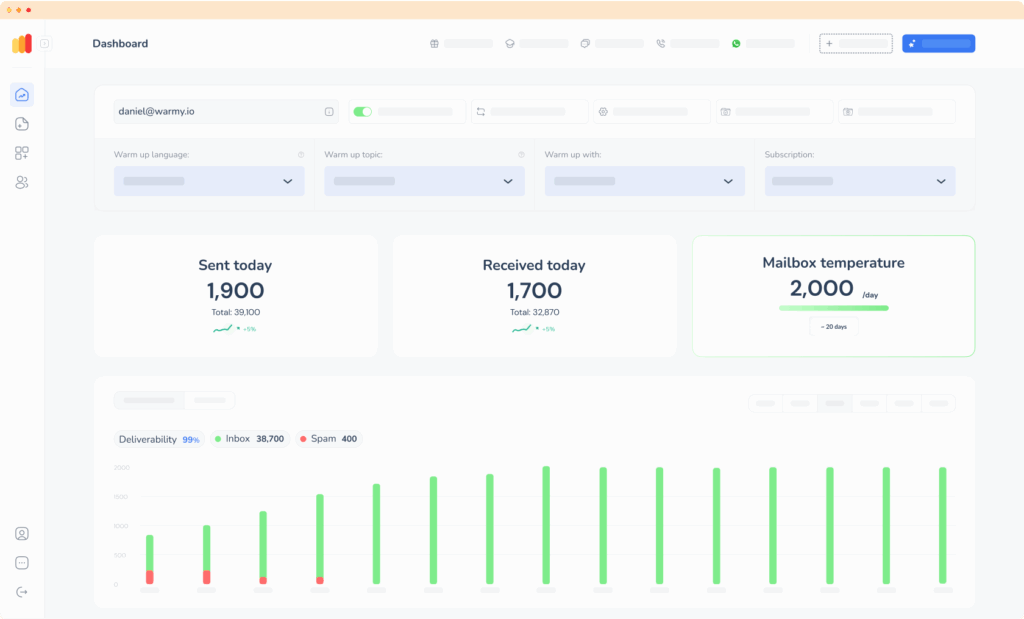Open the add-file page icon in the sidebar
The image size is (1024, 619).
click(x=22, y=124)
